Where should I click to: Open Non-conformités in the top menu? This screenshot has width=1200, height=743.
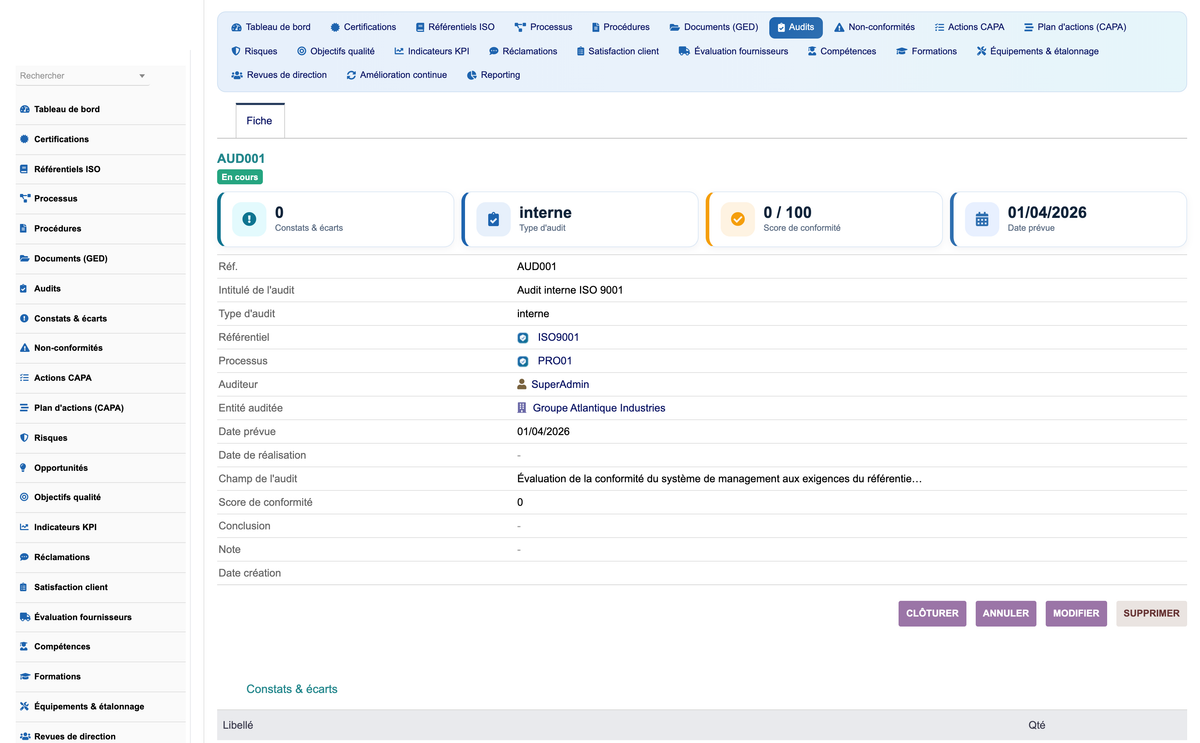874,27
